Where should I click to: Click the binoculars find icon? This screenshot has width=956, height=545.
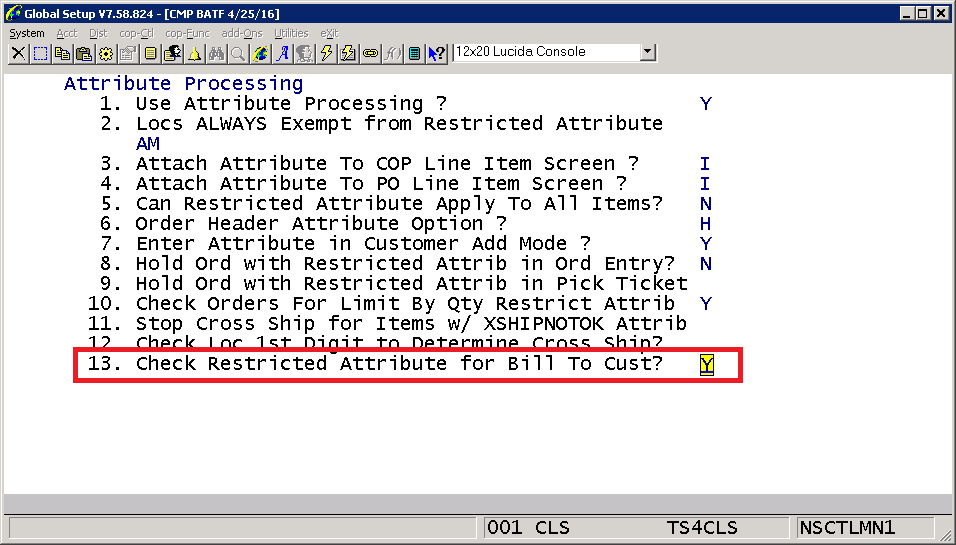[x=217, y=53]
